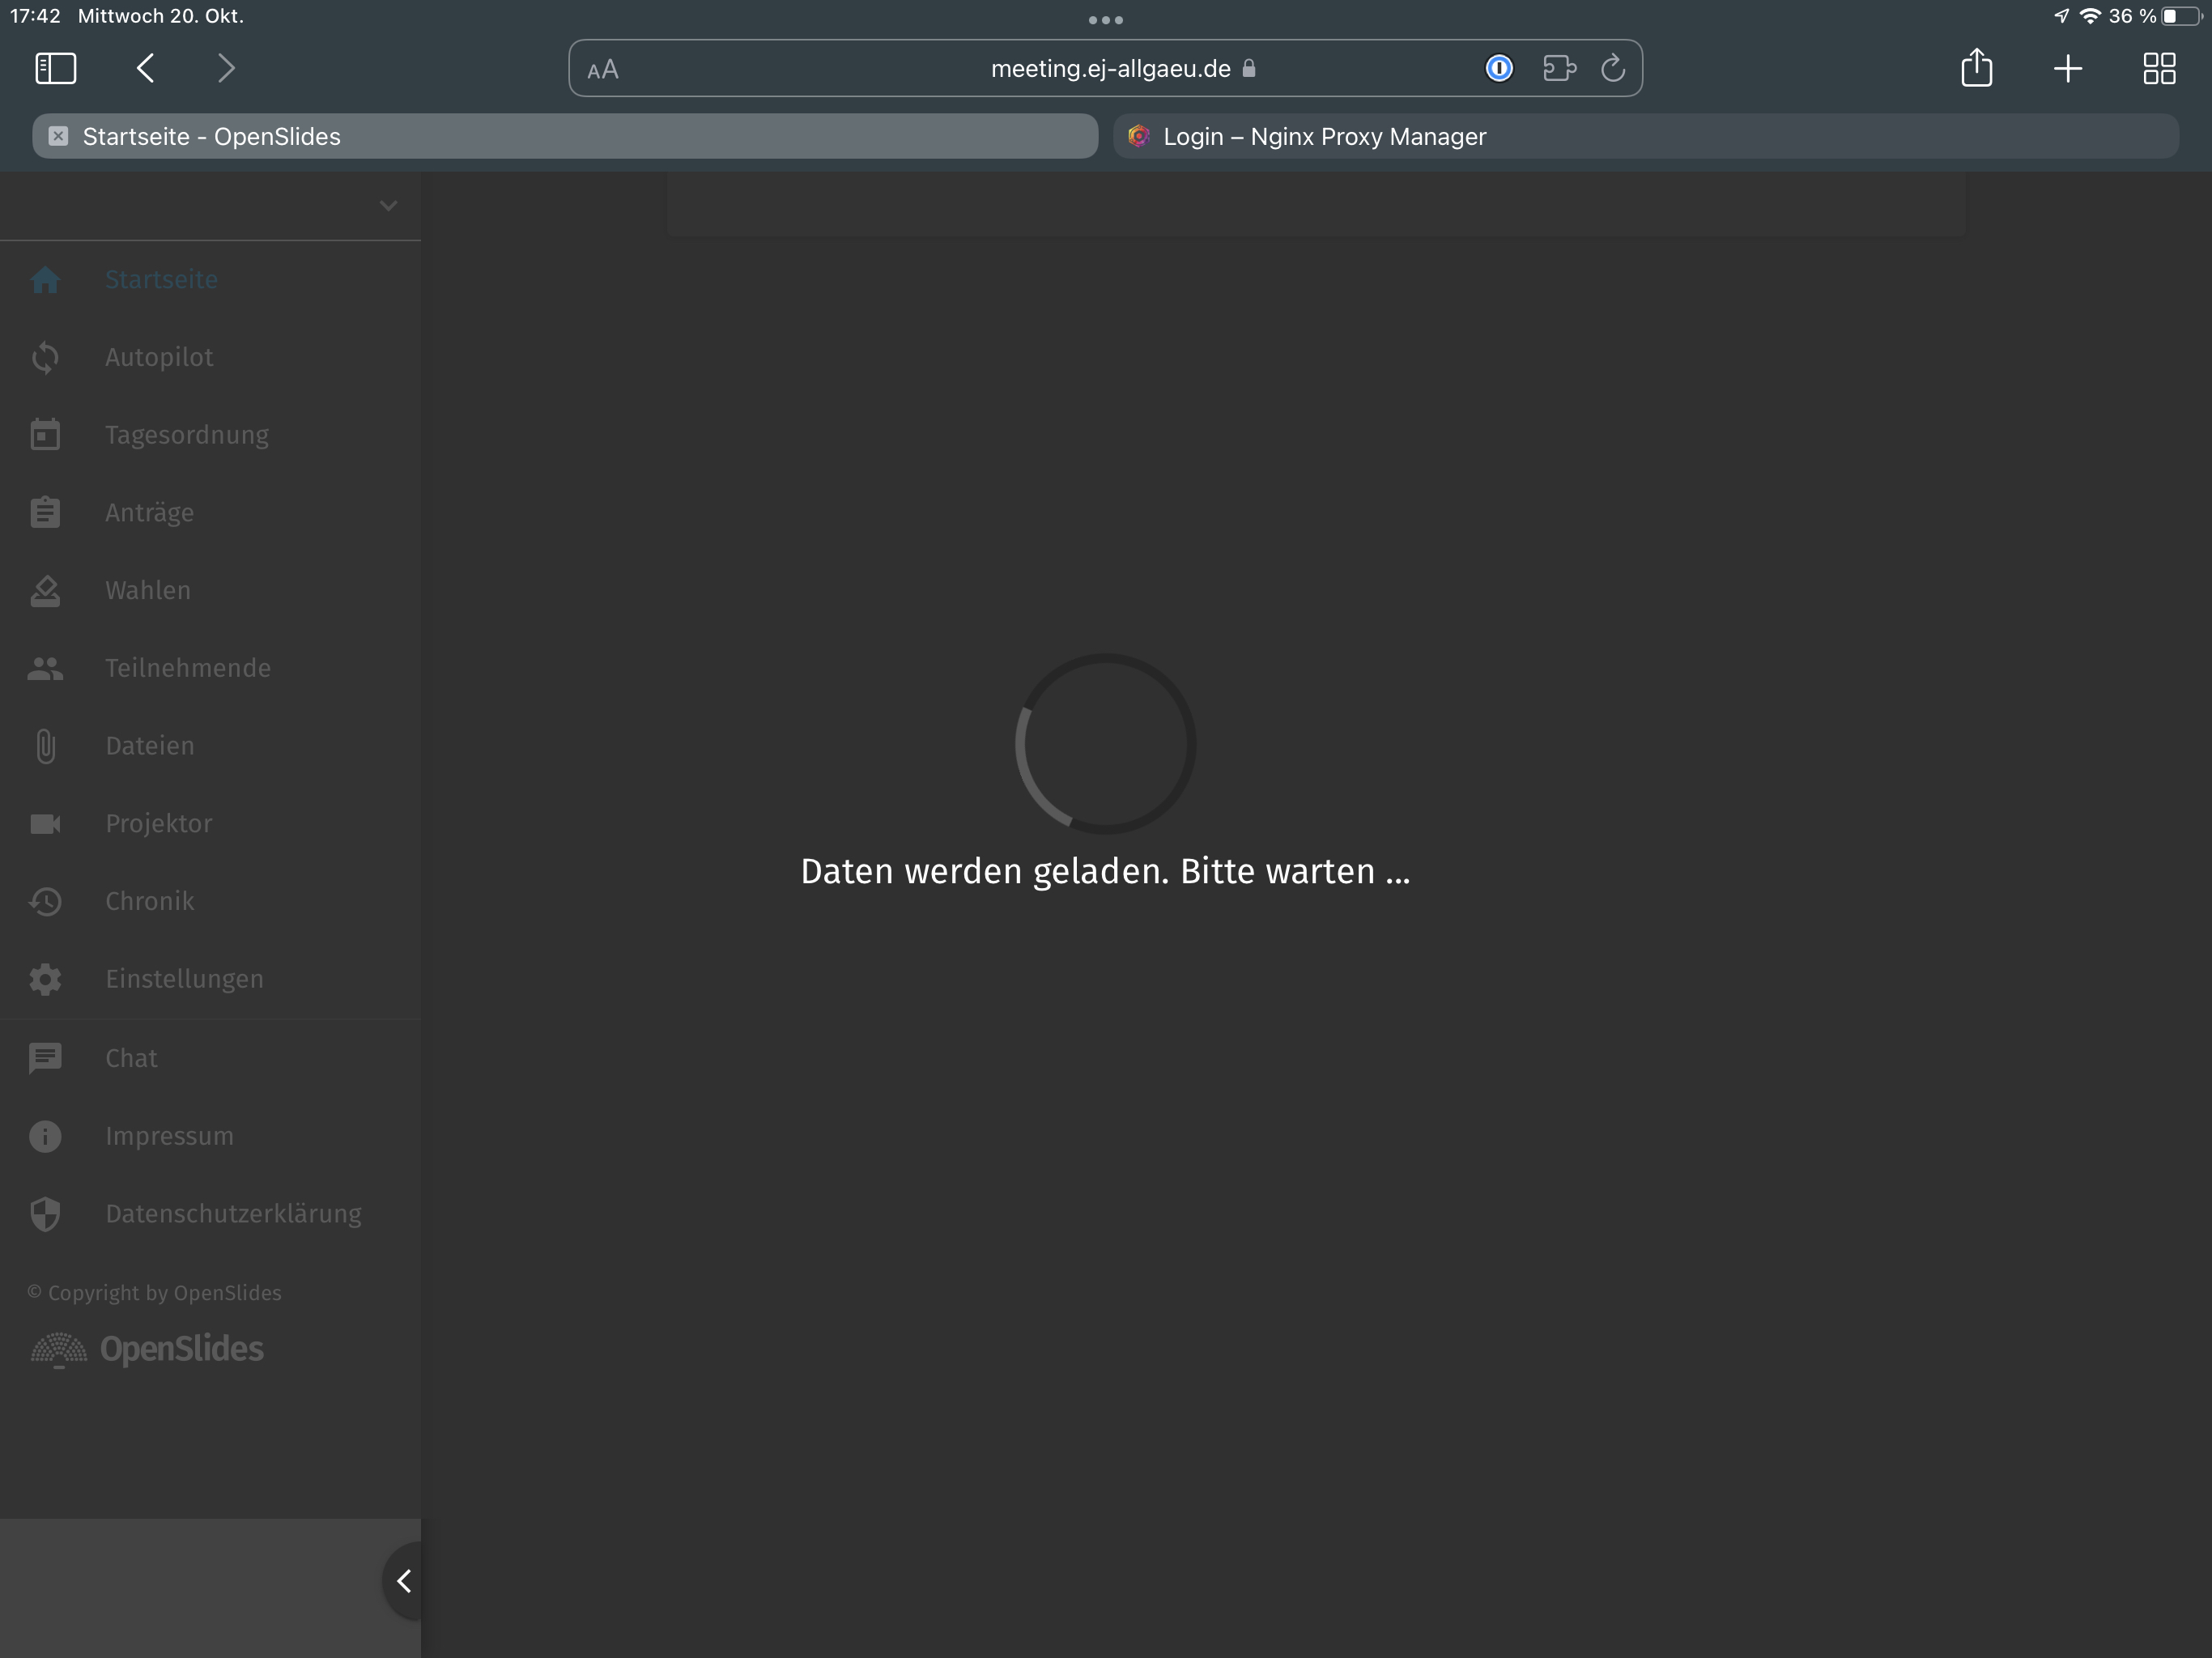
Task: Click the Einstellungen label
Action: point(185,979)
